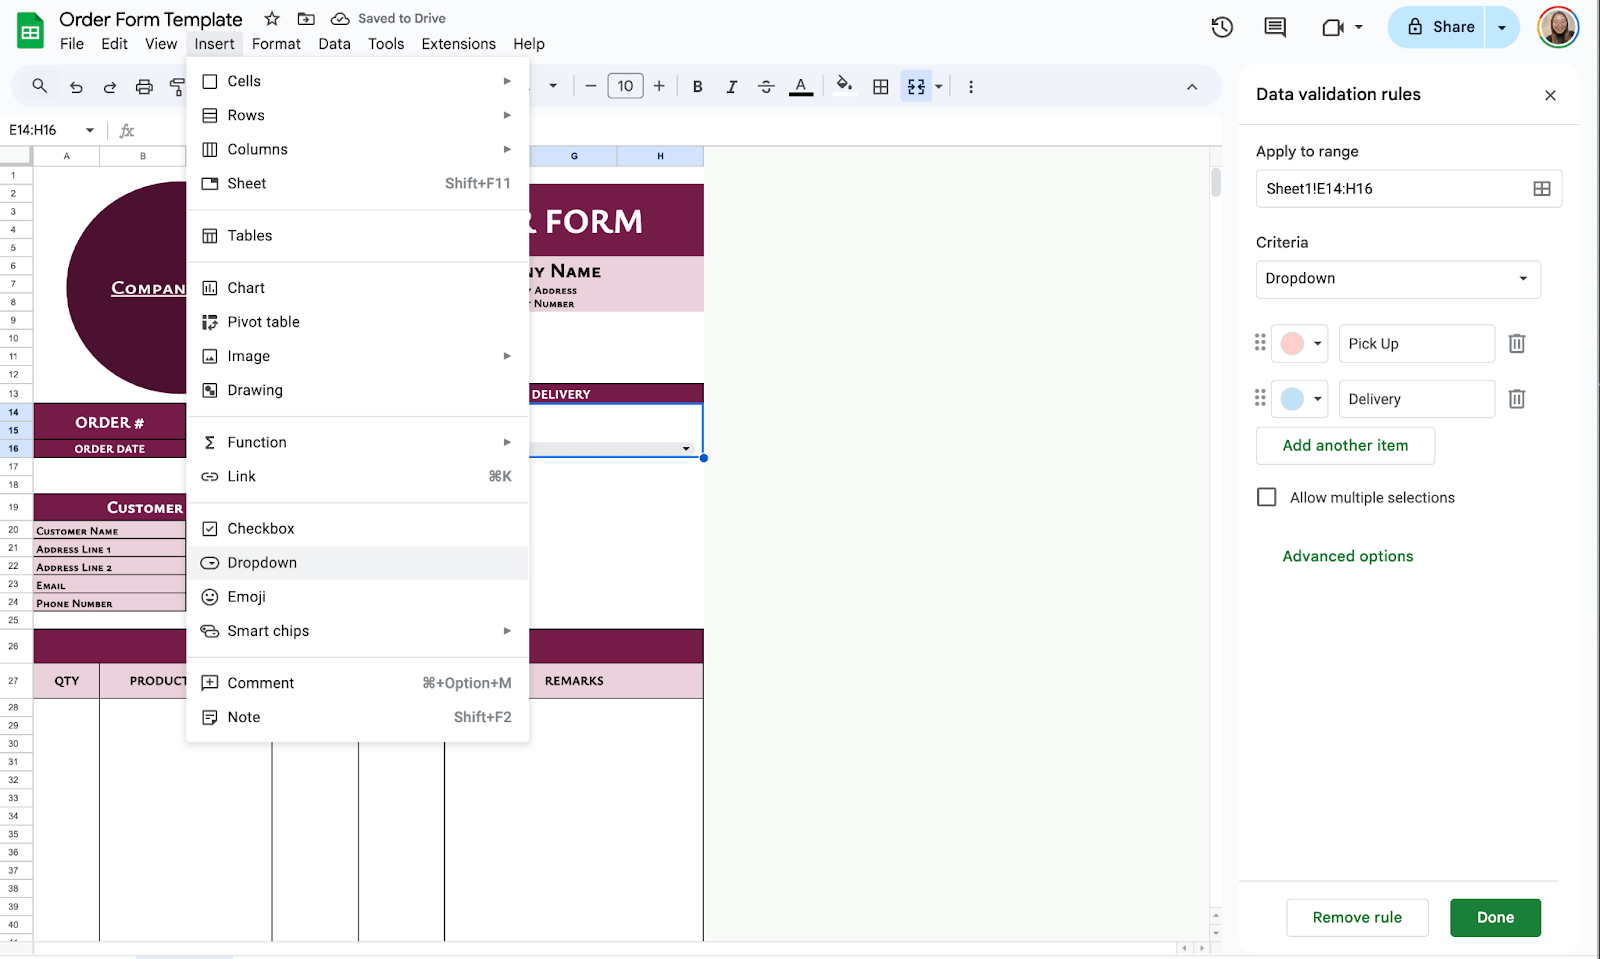Insert a Checkbox from the menu
The width and height of the screenshot is (1600, 959).
click(x=261, y=529)
